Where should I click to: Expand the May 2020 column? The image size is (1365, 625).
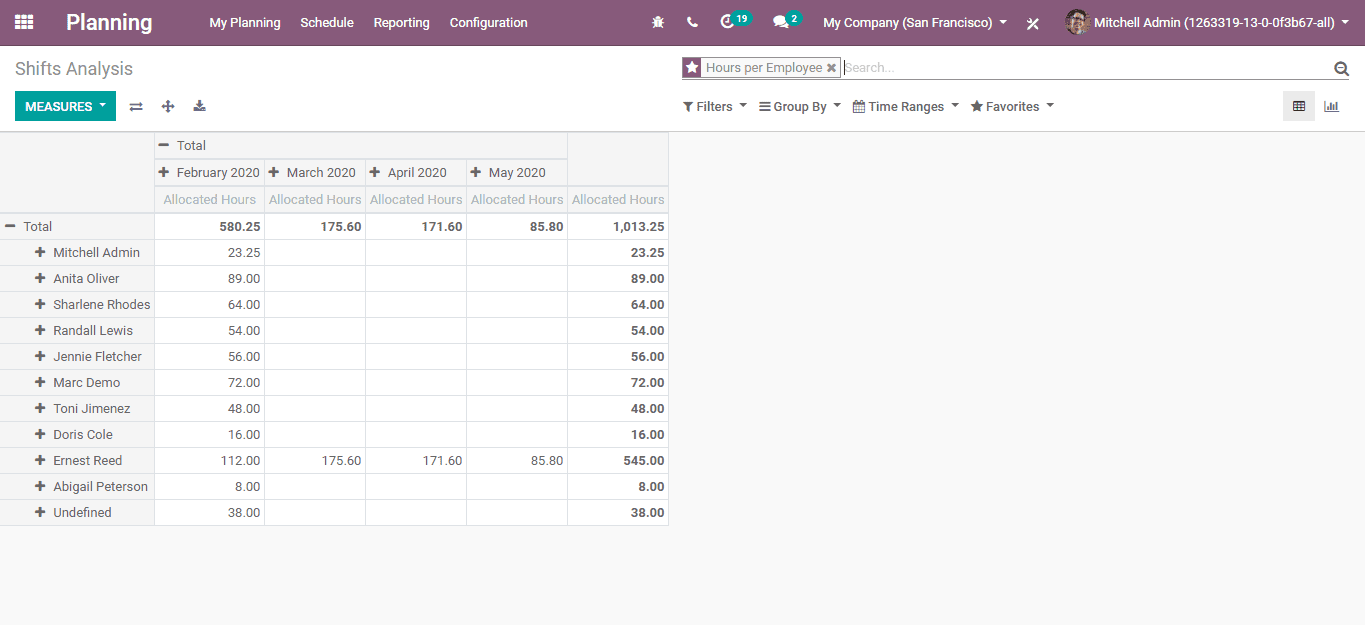(x=516, y=172)
